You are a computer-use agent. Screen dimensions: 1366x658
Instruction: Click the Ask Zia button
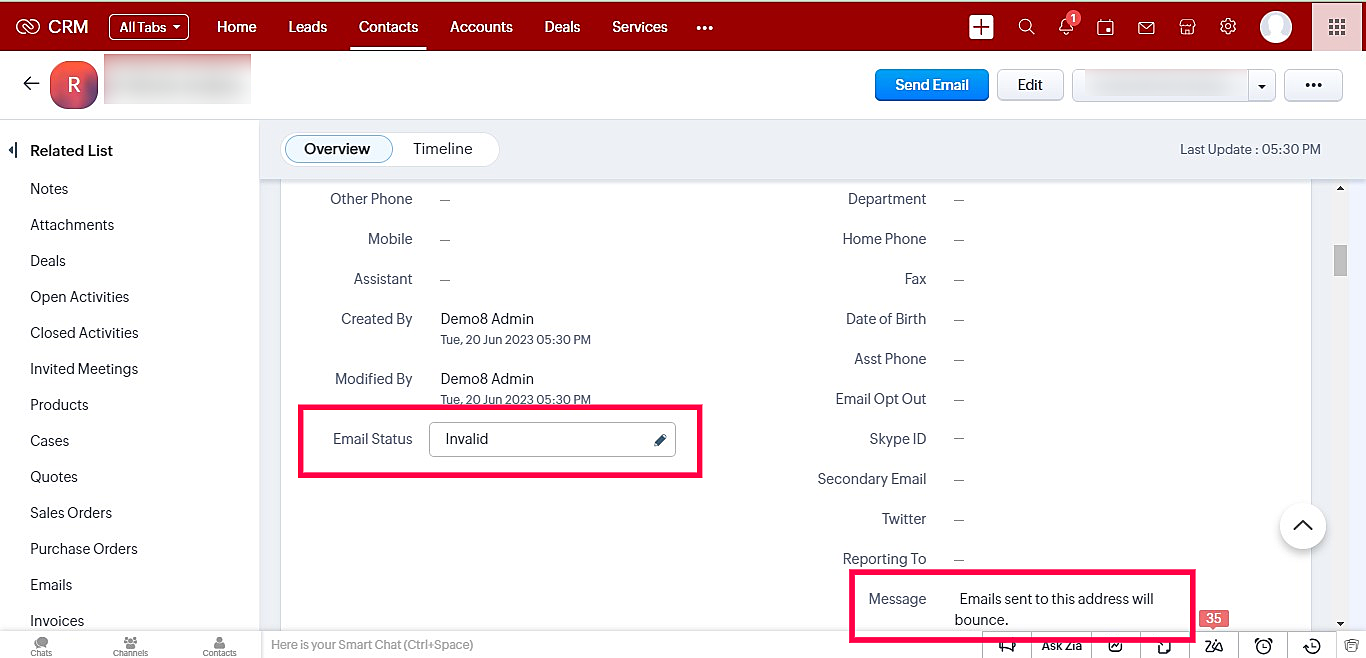pos(1061,646)
